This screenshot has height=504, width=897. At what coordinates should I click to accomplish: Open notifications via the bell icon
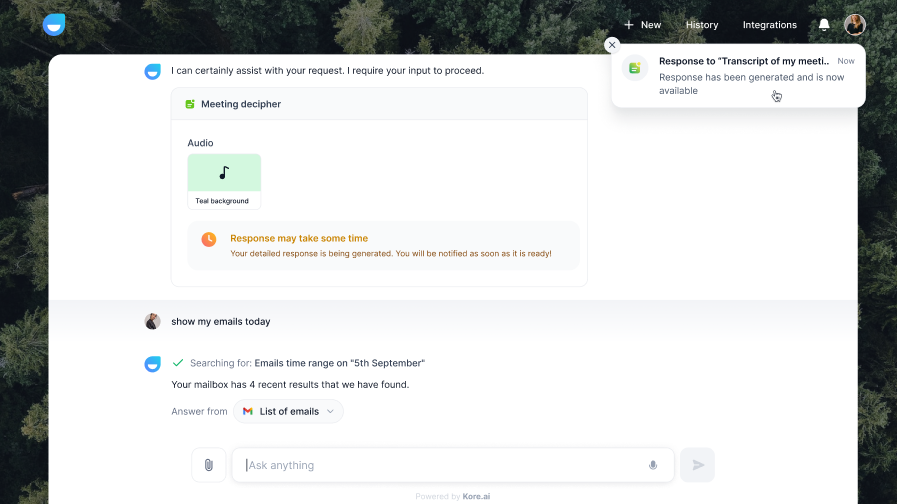(x=824, y=25)
